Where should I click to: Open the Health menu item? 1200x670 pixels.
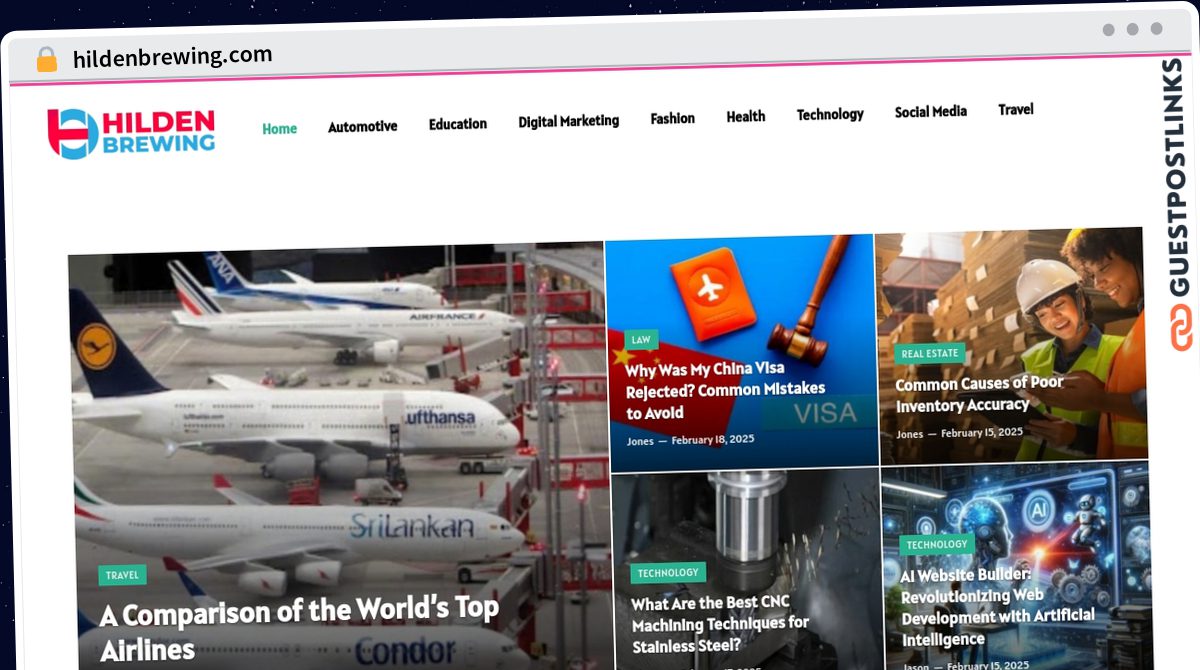(x=746, y=117)
